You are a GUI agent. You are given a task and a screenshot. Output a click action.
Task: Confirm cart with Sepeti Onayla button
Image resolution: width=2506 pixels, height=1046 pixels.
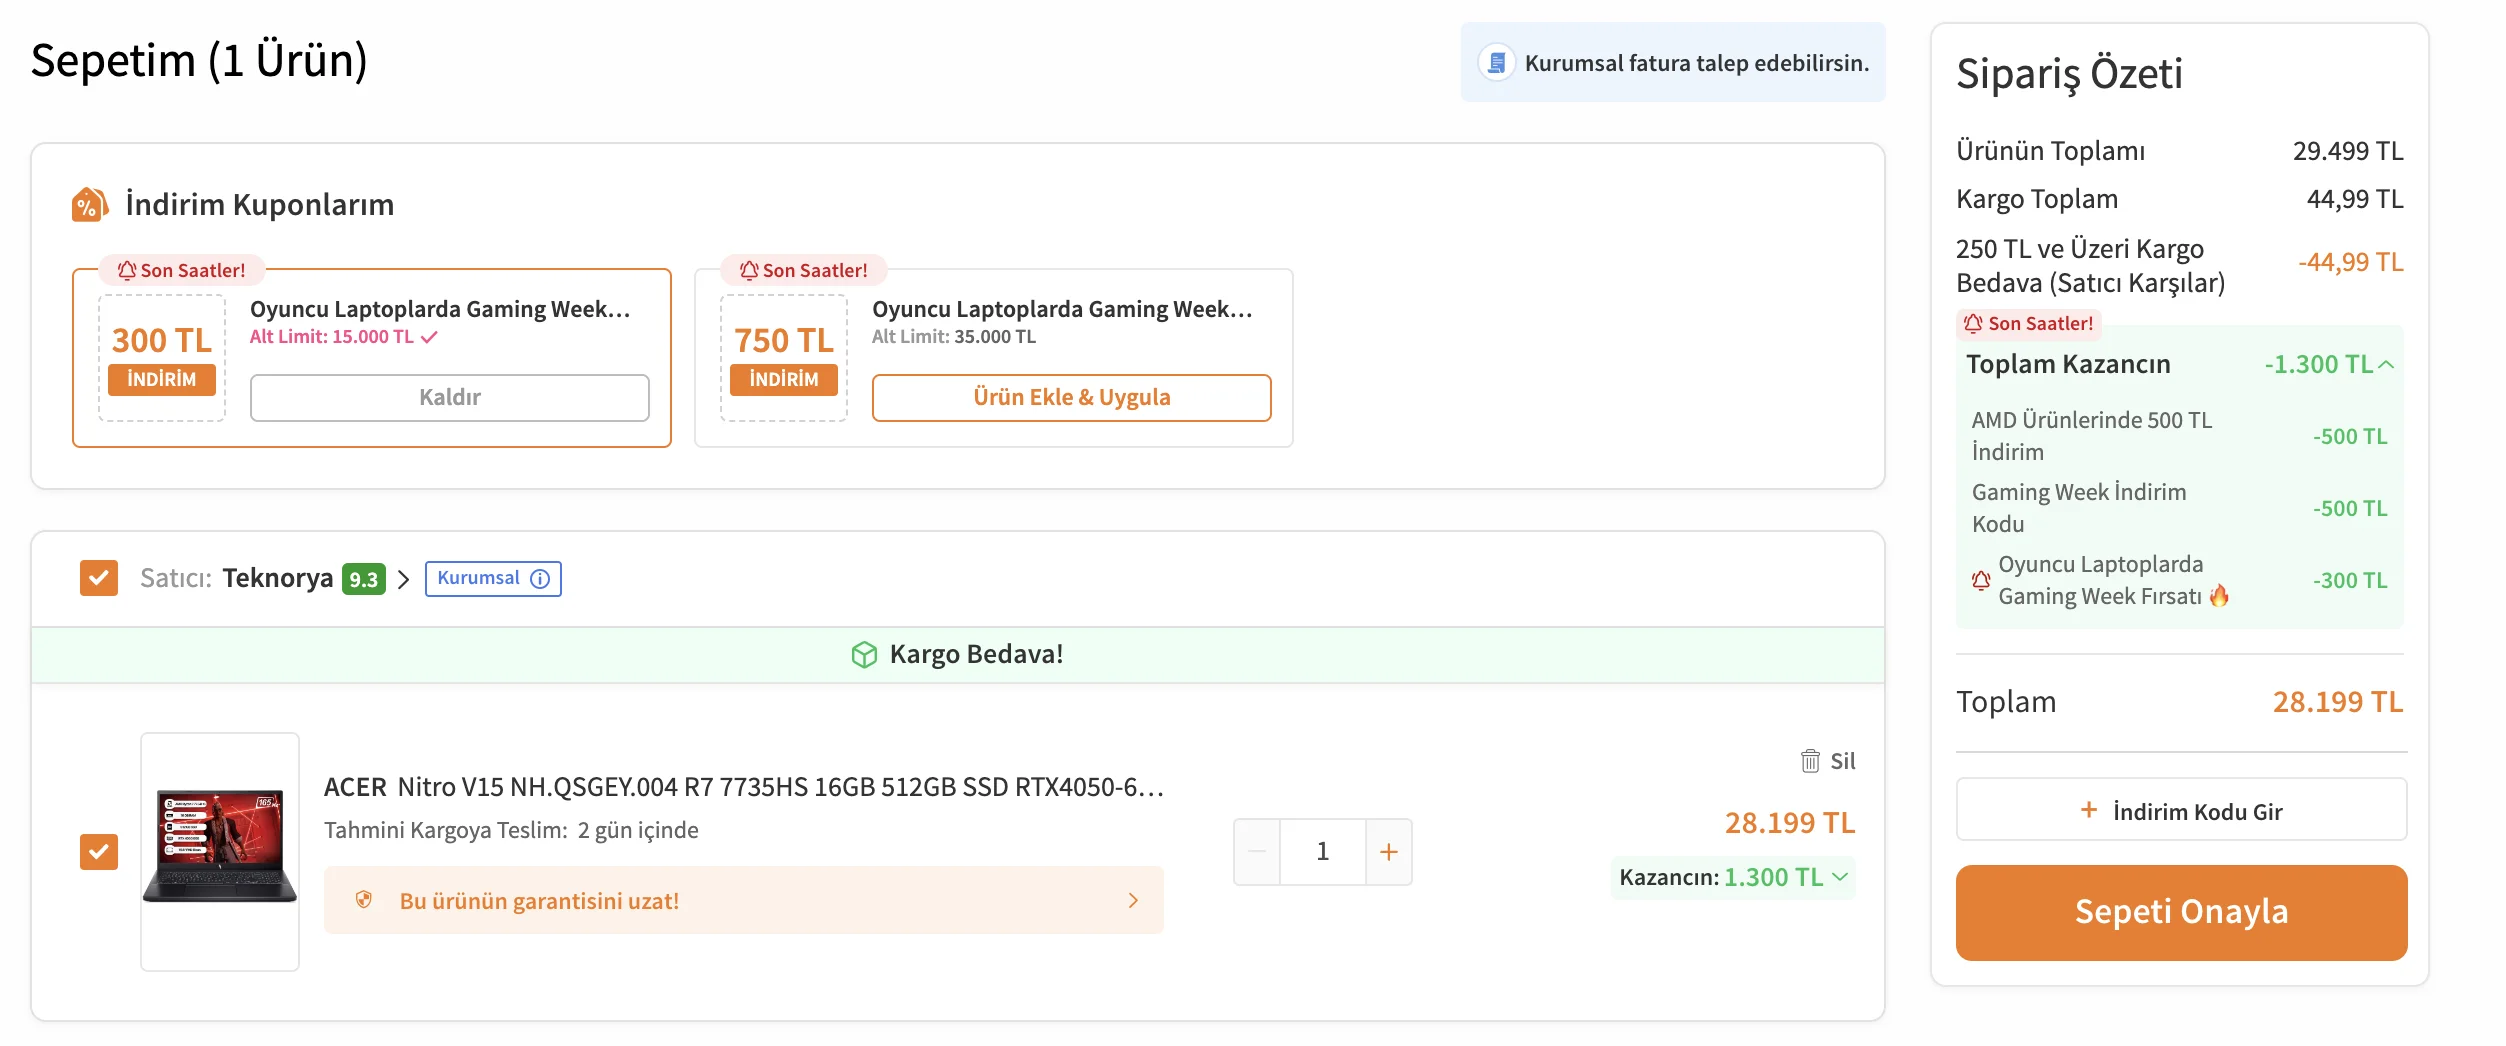coord(2181,912)
